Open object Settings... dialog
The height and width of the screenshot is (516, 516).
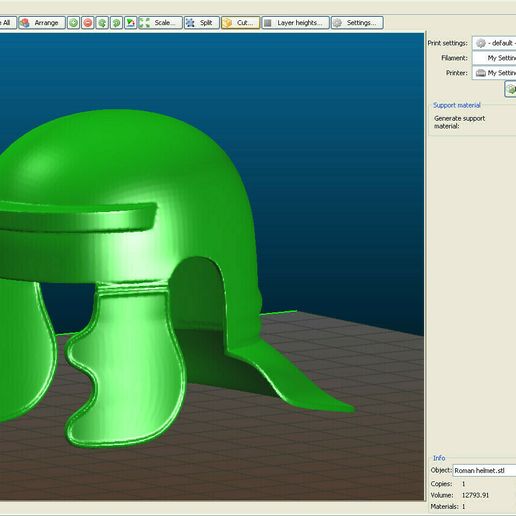pyautogui.click(x=357, y=23)
